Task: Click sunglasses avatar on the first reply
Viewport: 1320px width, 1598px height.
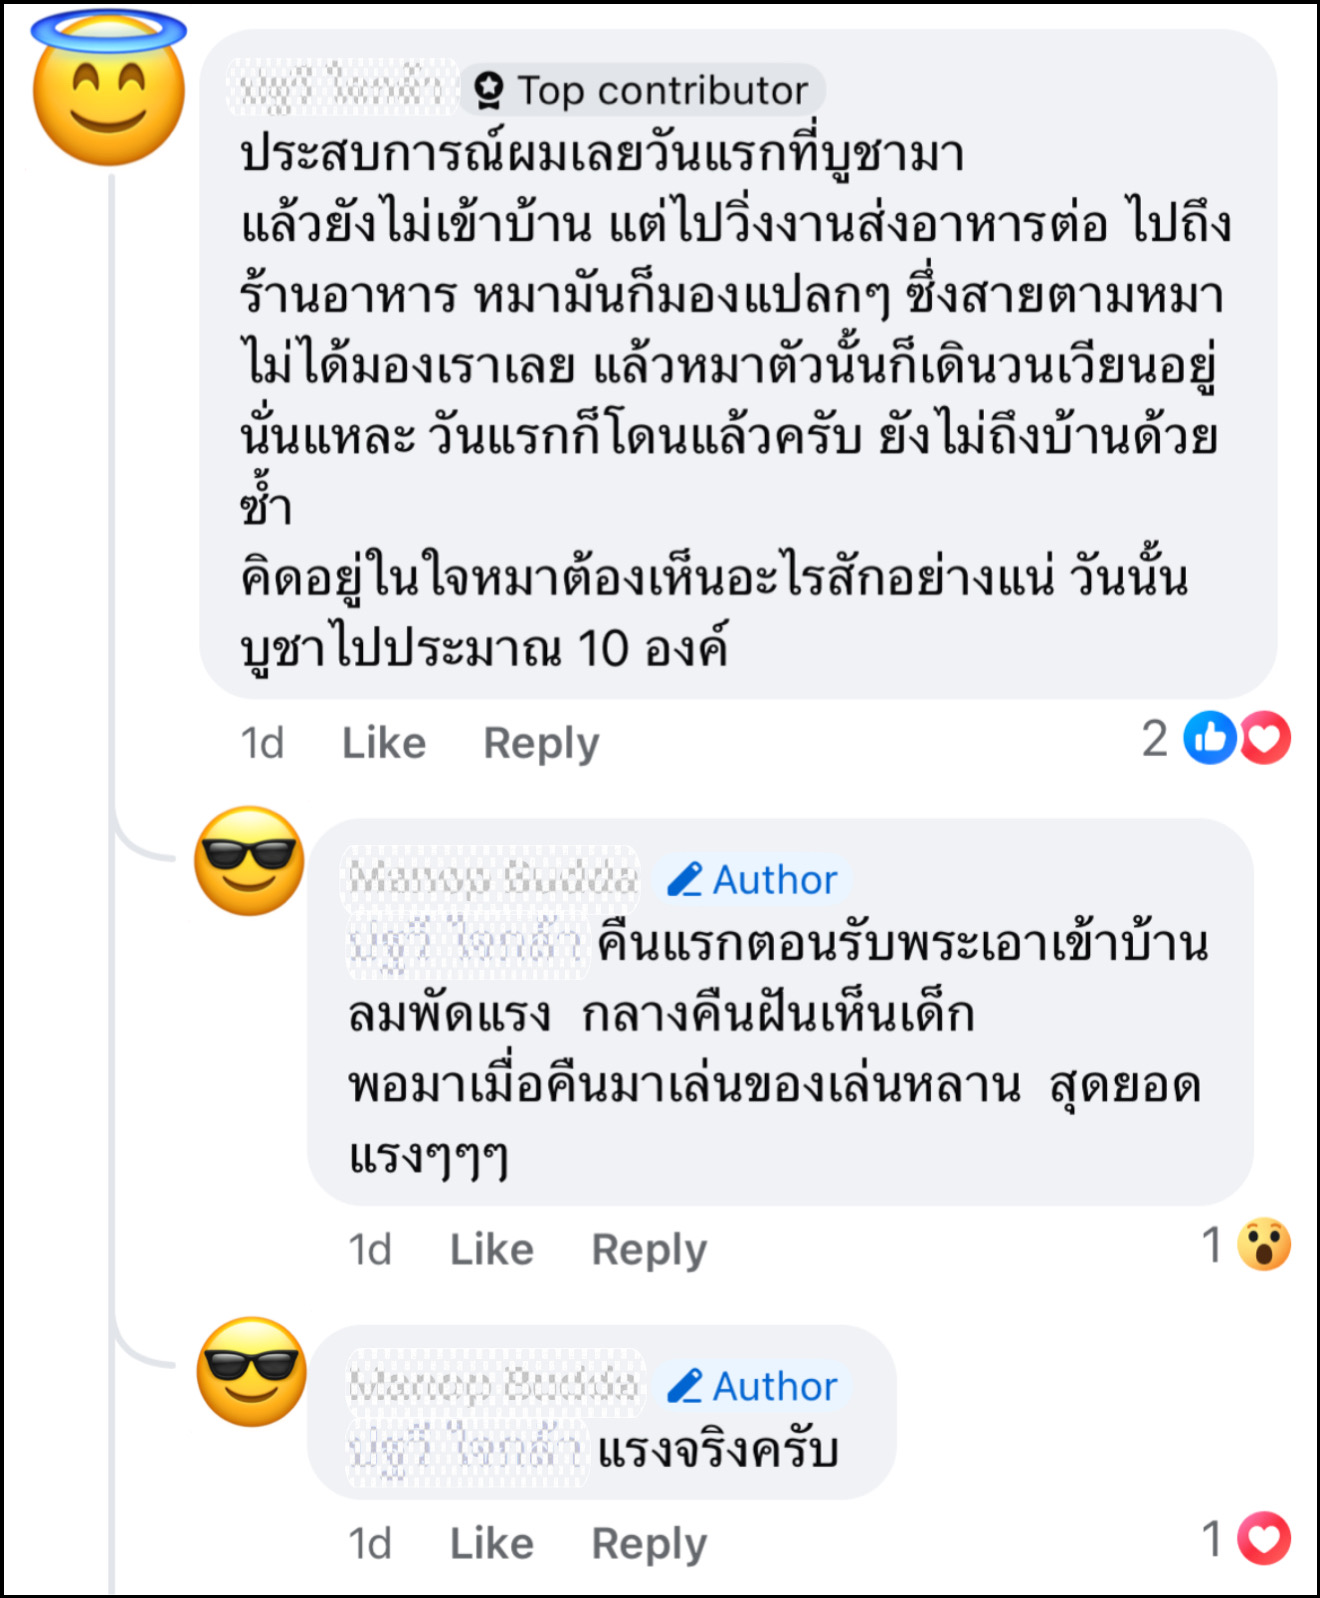Action: click(x=249, y=860)
